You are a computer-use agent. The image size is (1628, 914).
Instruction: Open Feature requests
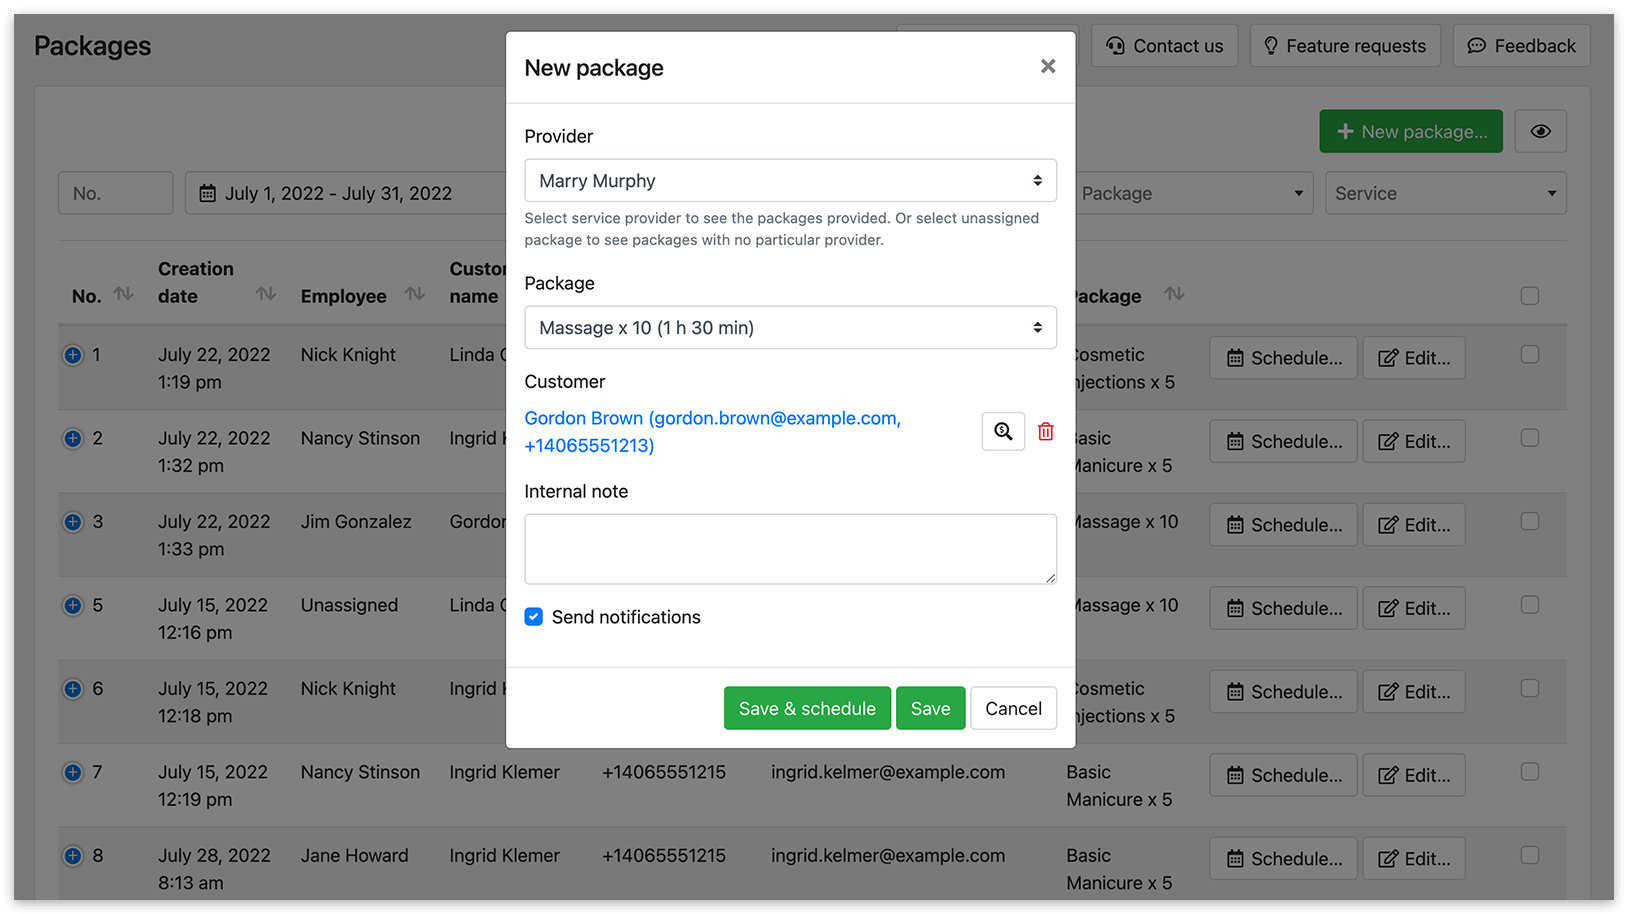point(1345,46)
